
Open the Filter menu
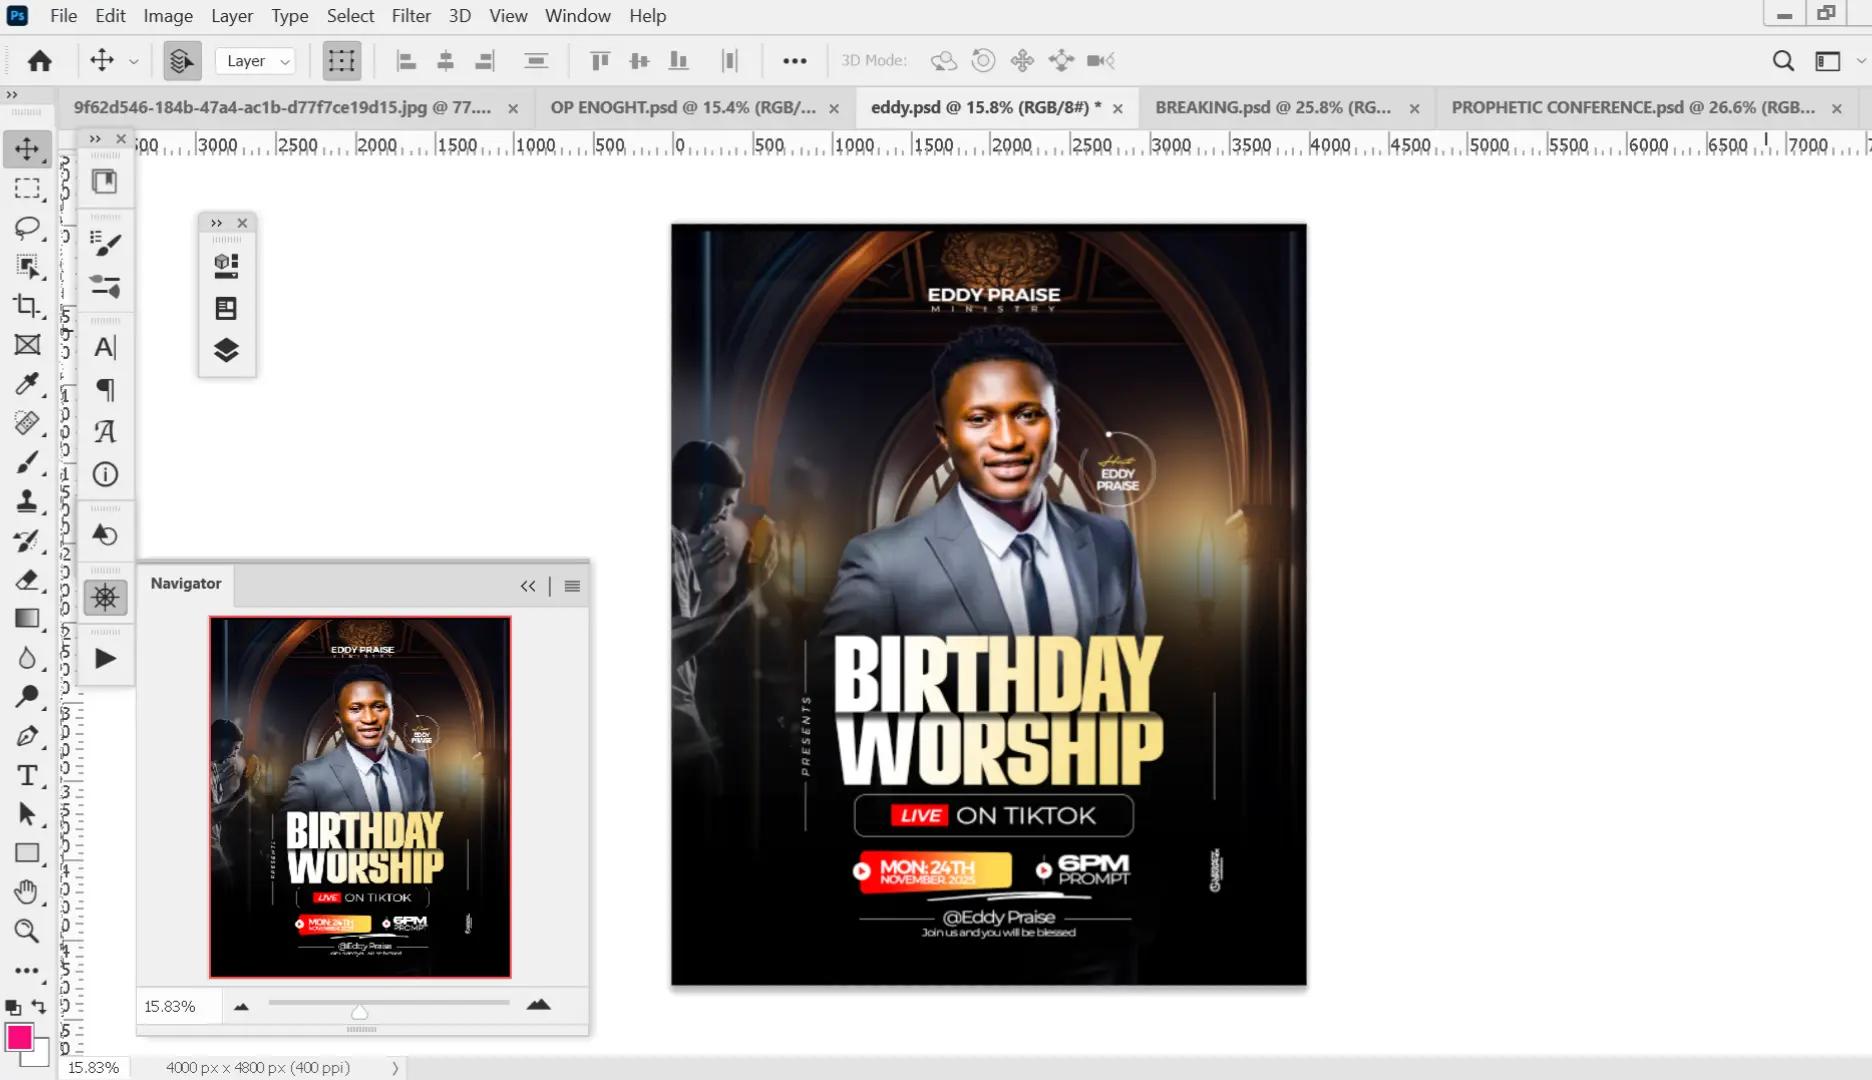click(410, 16)
